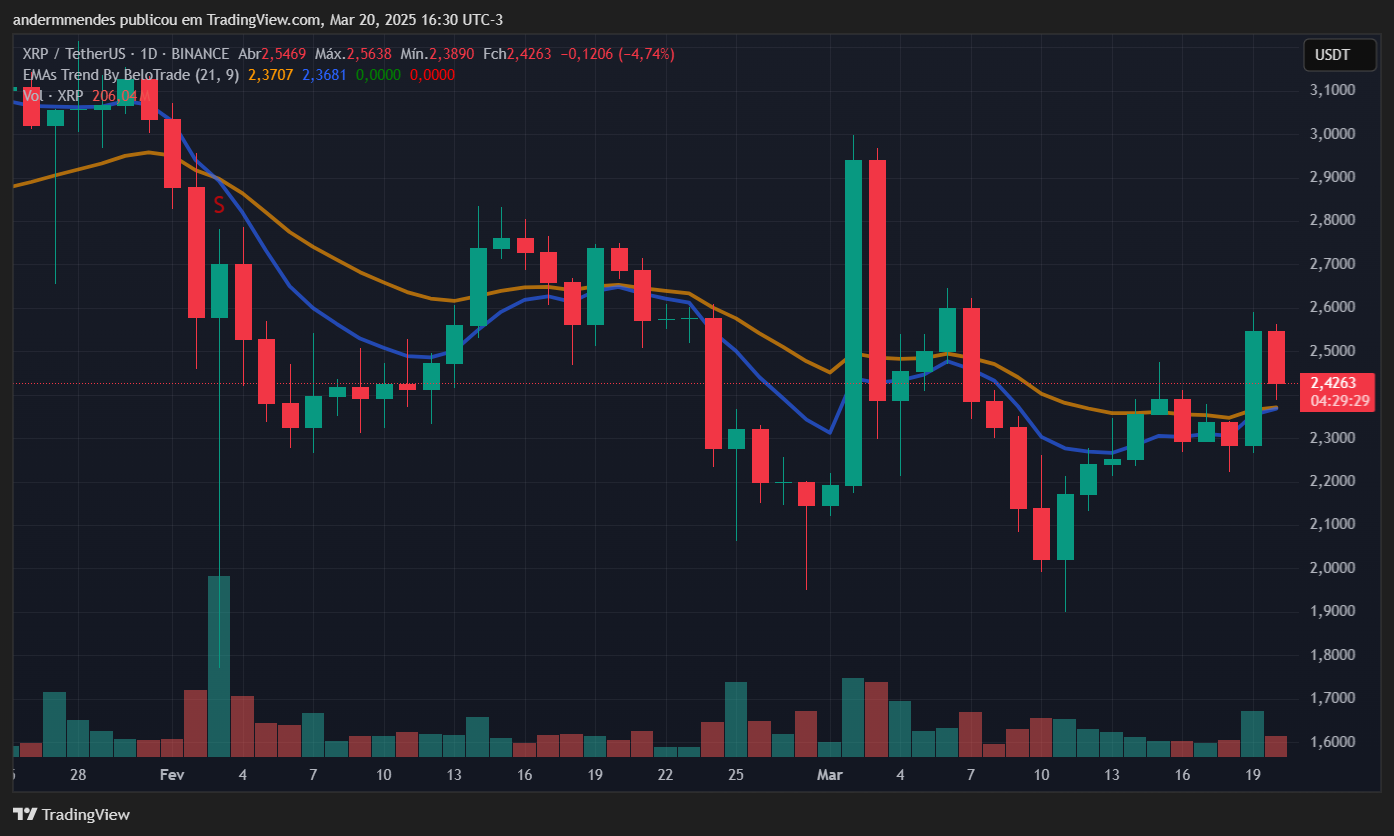Click the 2,0000 price axis label
Viewport: 1394px width, 836px height.
coord(1332,568)
